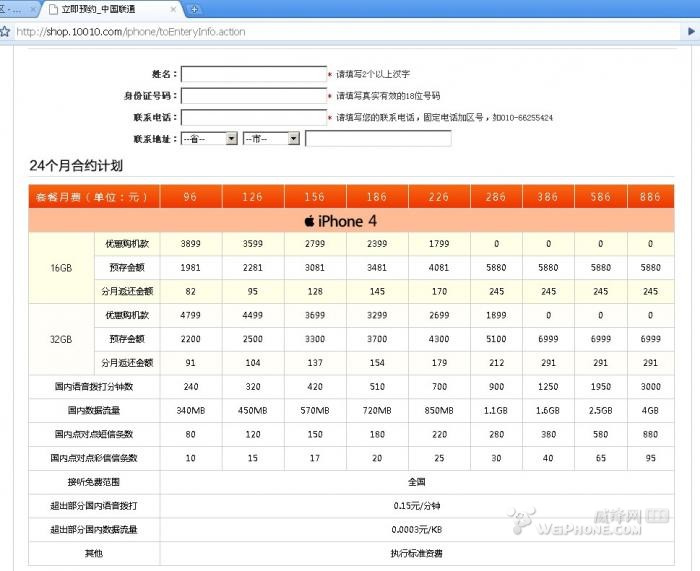This screenshot has height=571, width=700.
Task: Click the 3899 price cell for 16GB
Action: [191, 244]
